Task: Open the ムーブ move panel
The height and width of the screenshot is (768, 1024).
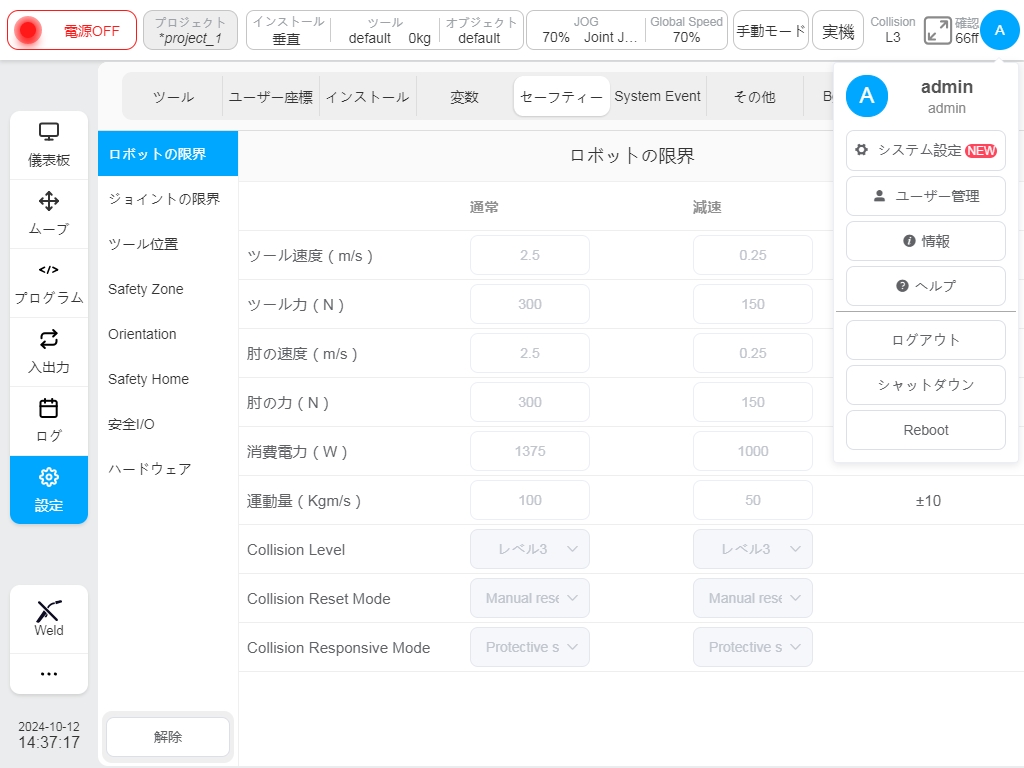Action: [49, 214]
